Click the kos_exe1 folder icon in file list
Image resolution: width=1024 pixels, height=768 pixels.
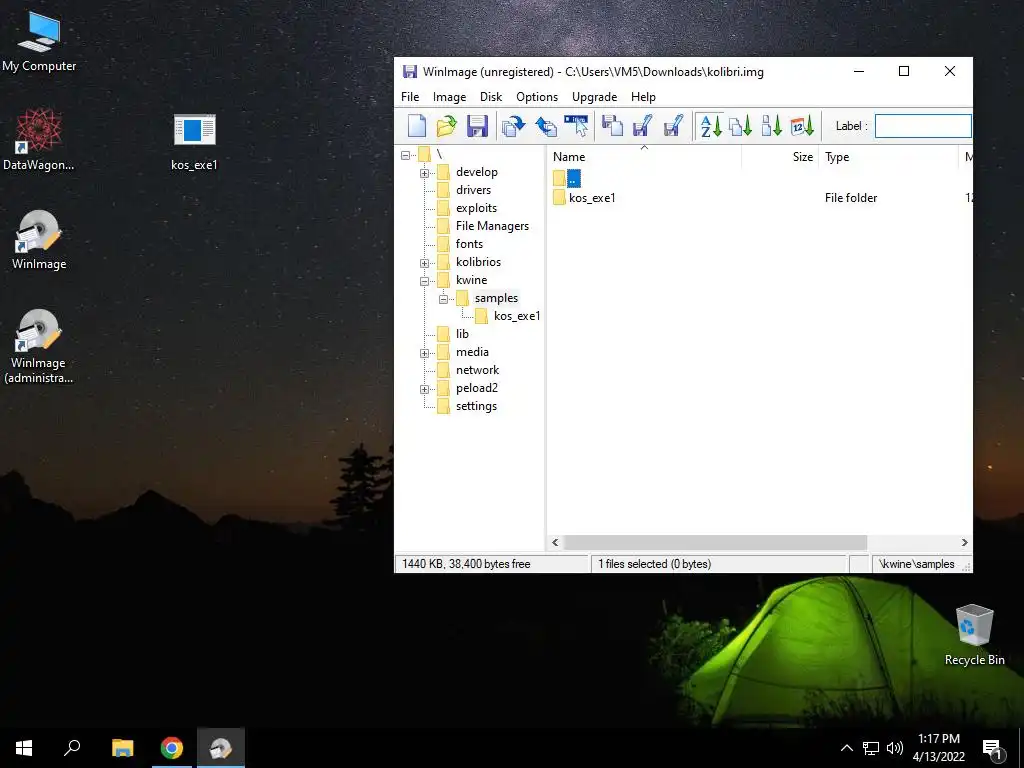point(559,198)
